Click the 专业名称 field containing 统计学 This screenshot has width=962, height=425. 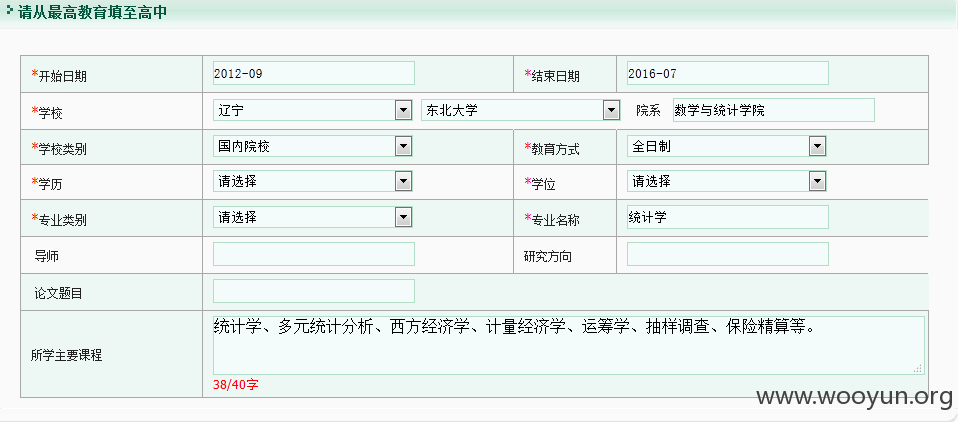point(727,217)
